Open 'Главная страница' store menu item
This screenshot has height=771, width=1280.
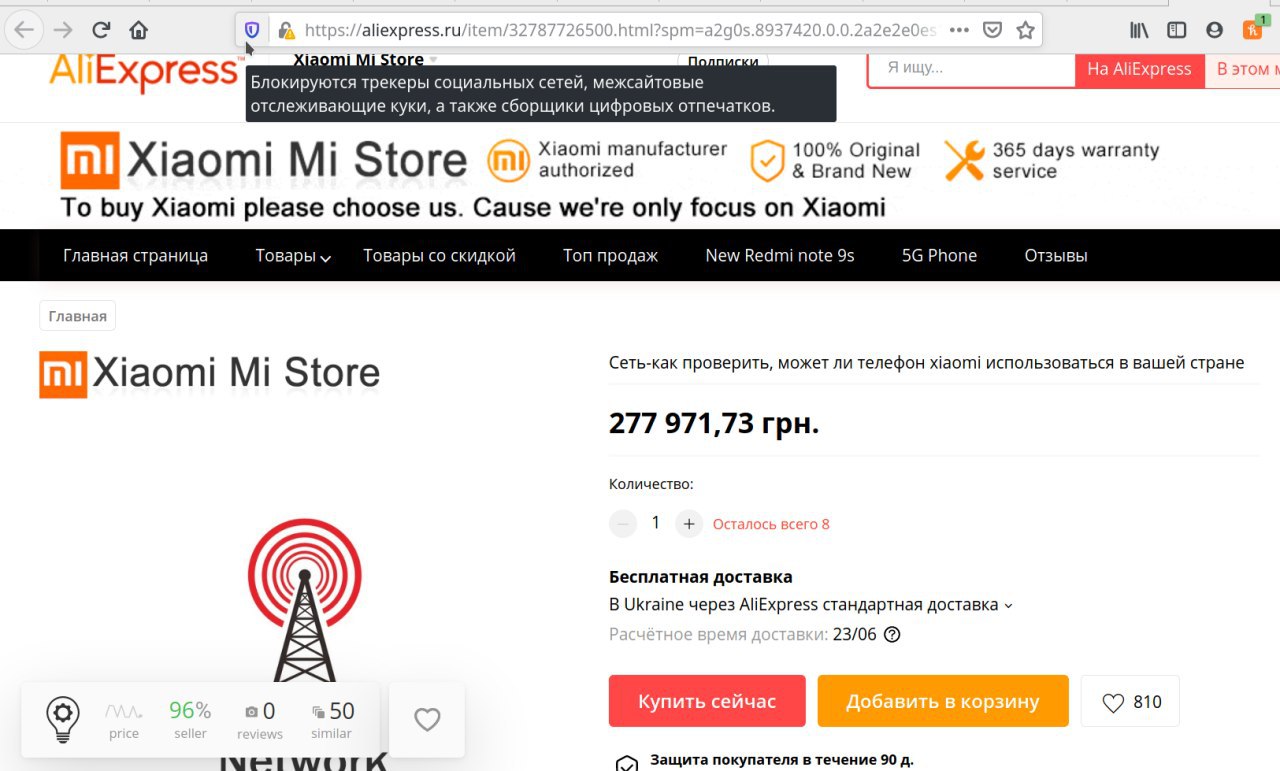(135, 255)
